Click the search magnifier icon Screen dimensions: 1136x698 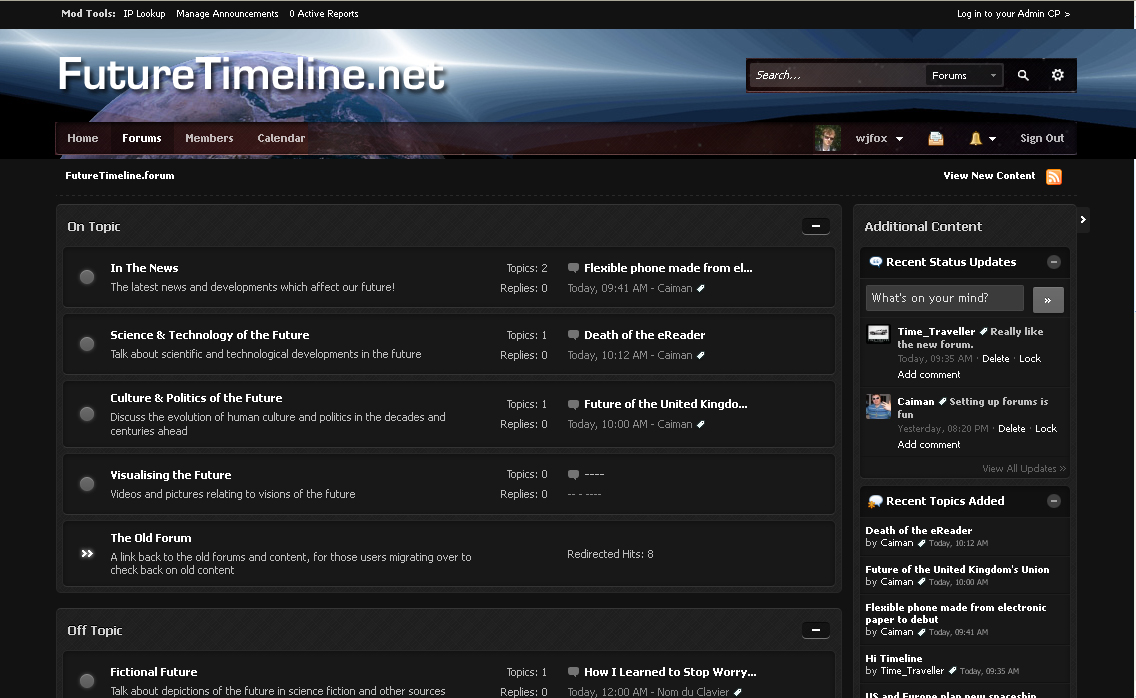point(1023,75)
